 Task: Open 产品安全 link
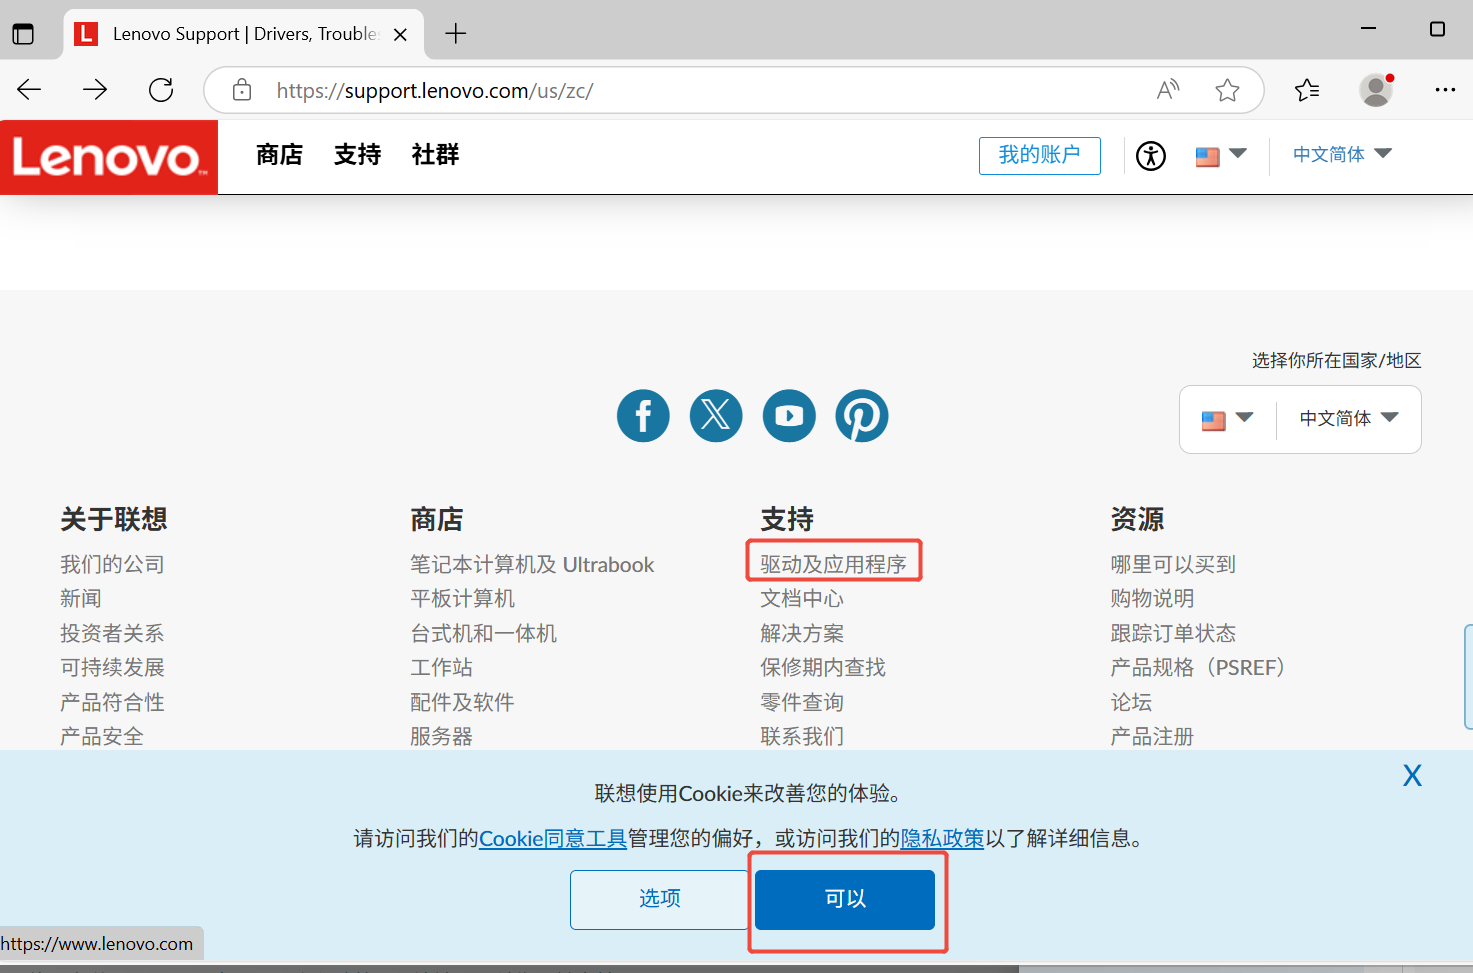click(102, 736)
